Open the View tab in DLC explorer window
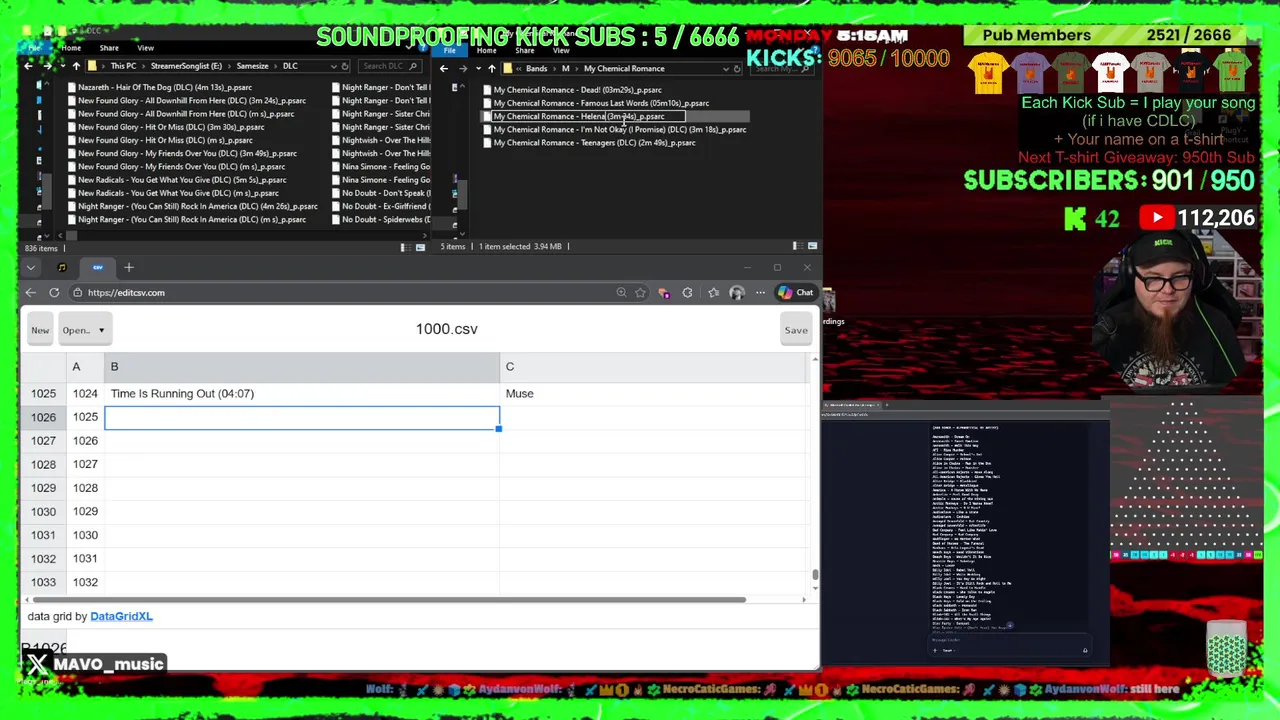 (x=145, y=48)
